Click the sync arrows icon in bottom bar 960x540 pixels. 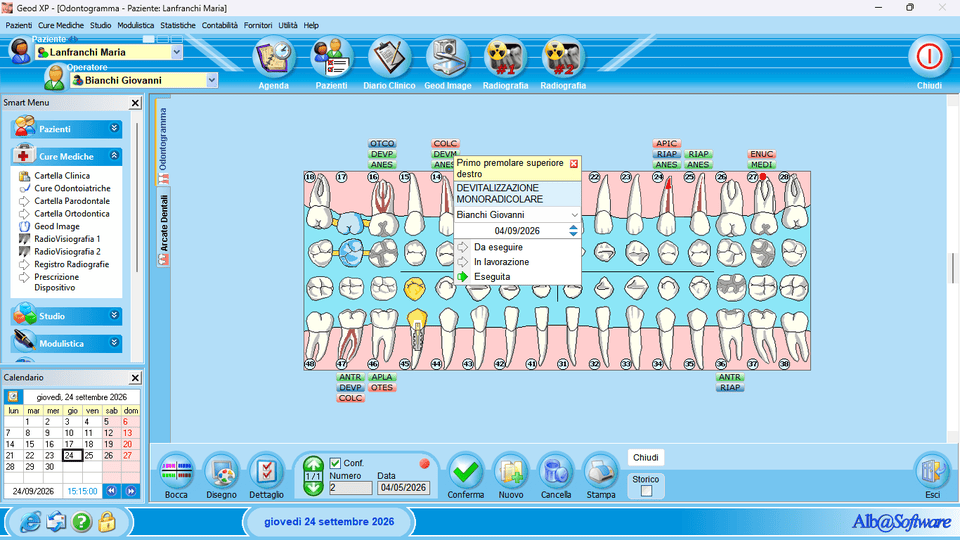tap(56, 522)
